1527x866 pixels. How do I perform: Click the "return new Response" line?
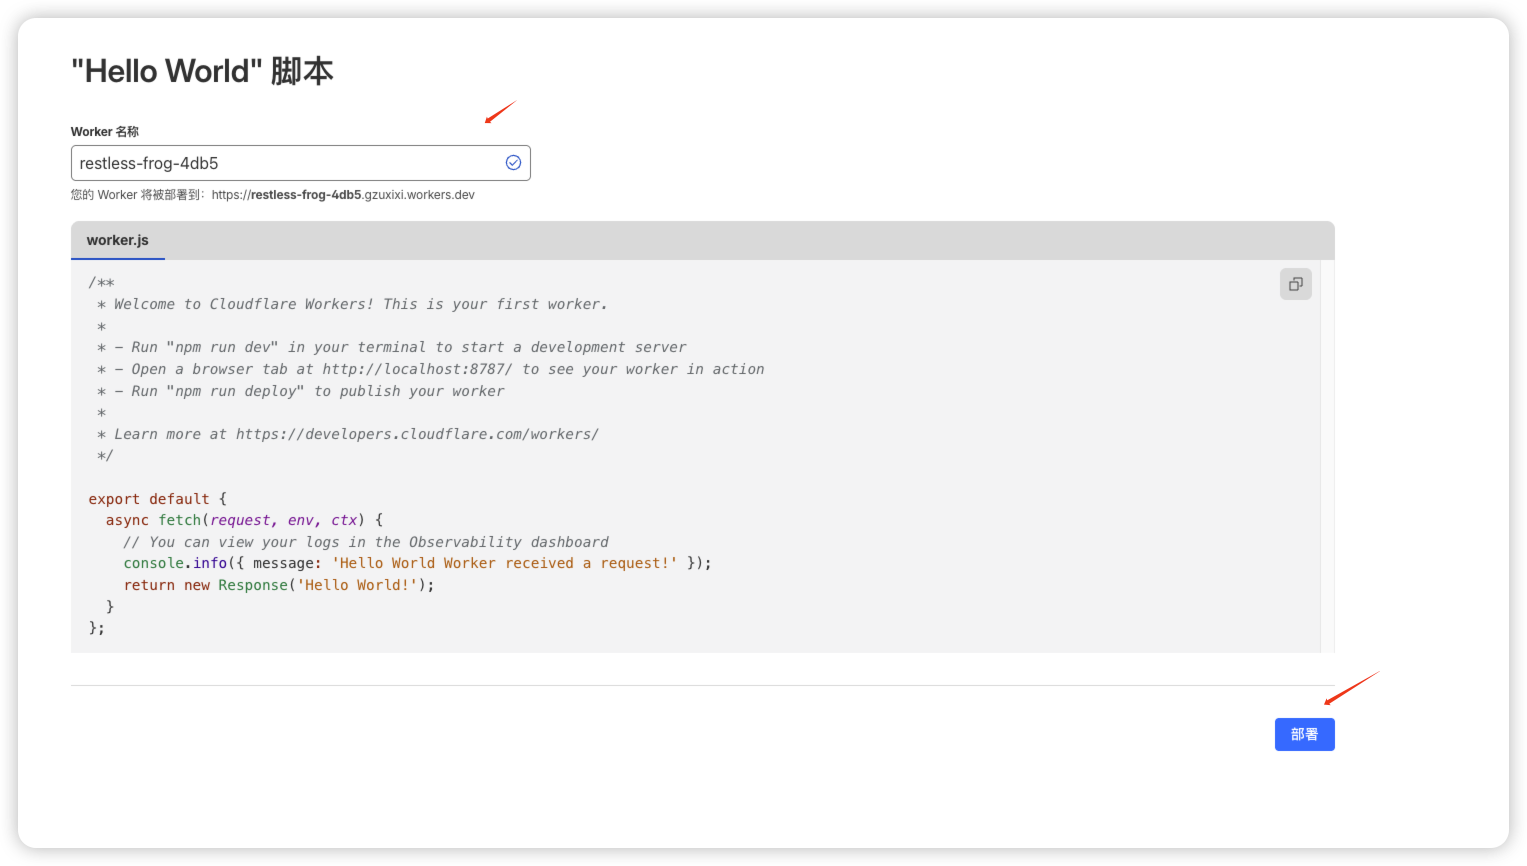(279, 585)
